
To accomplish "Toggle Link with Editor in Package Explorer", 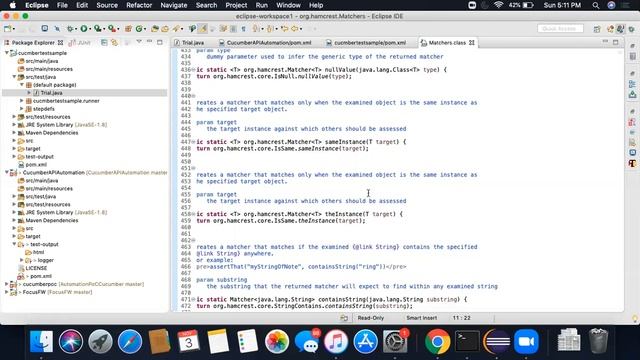I will [x=114, y=42].
